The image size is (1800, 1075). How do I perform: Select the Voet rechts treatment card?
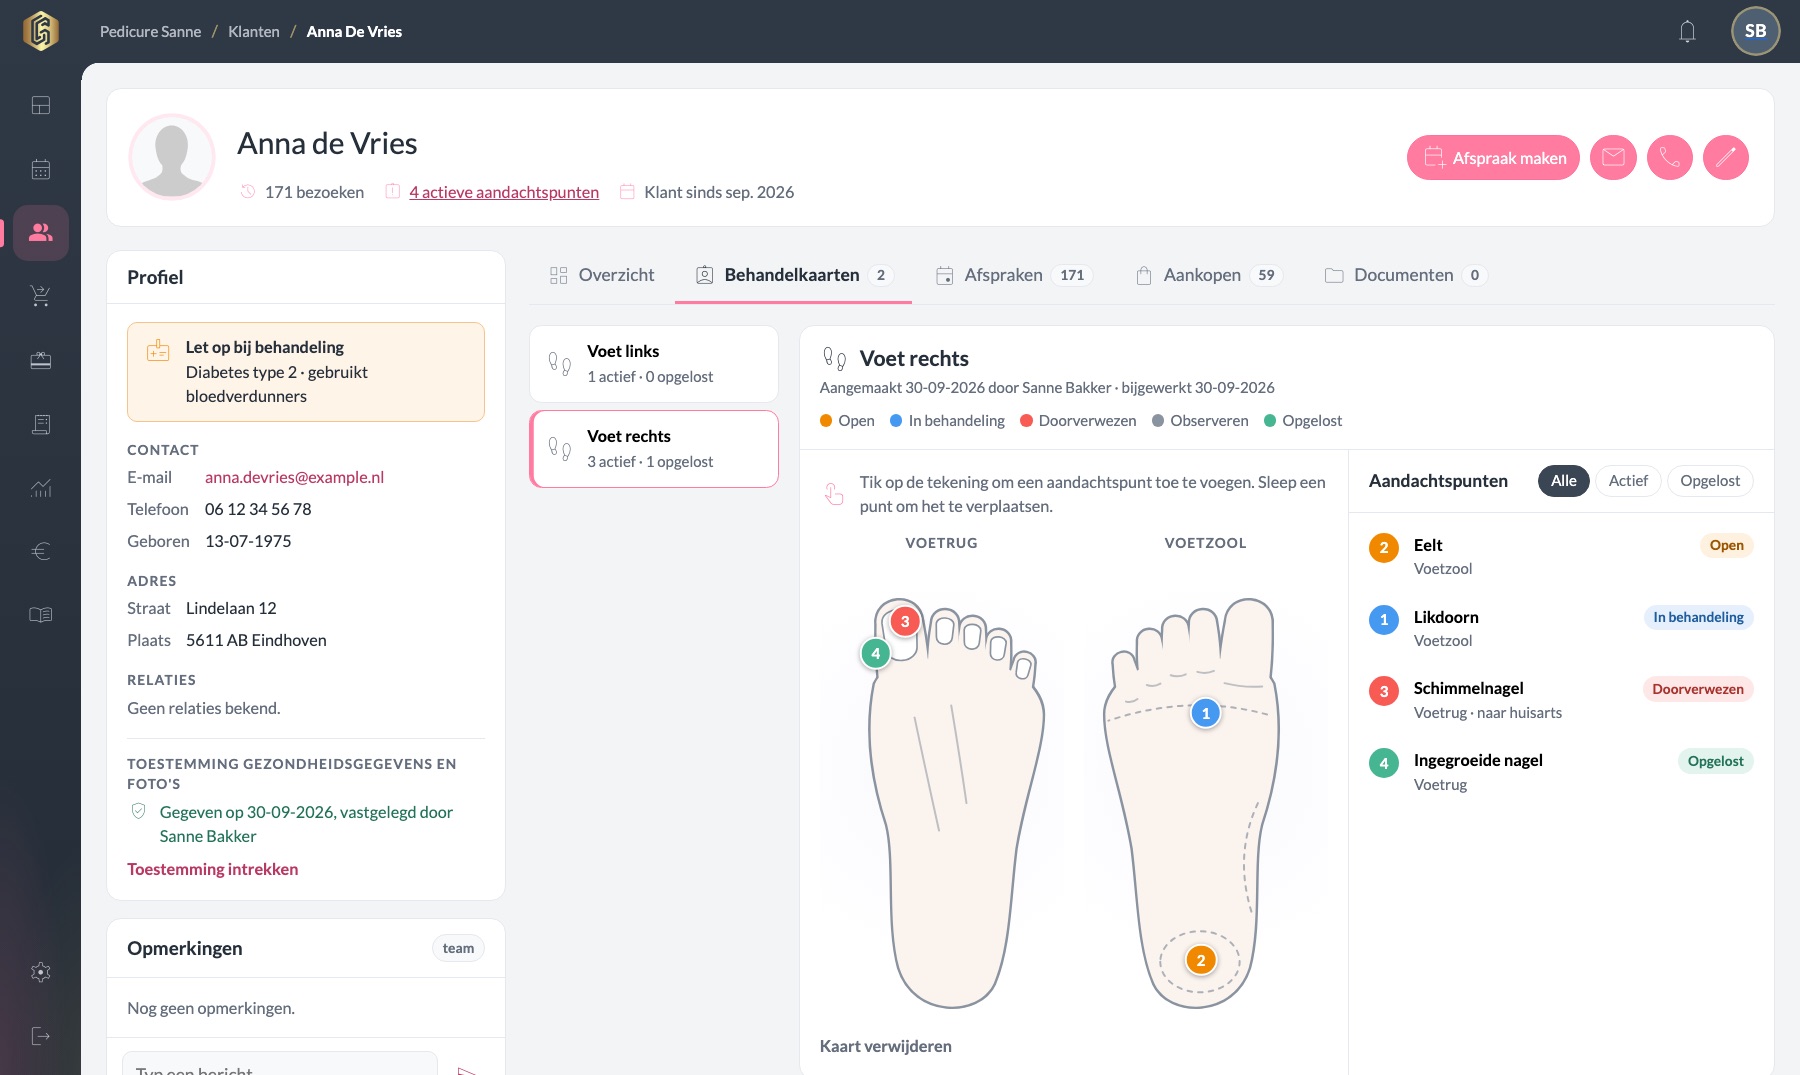pos(654,449)
